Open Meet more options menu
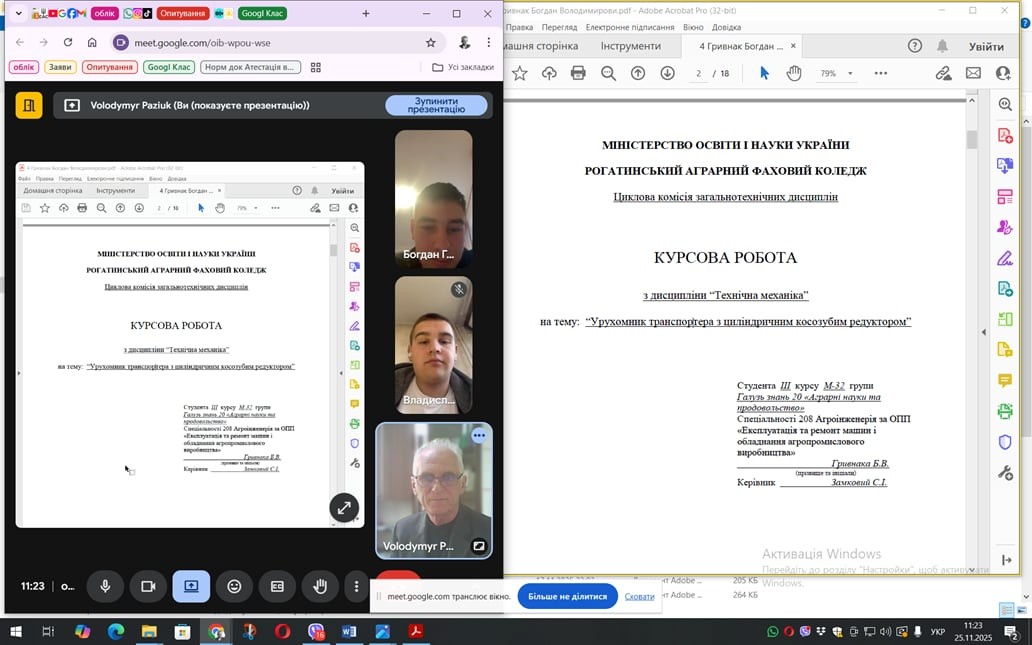The height and width of the screenshot is (645, 1032). 356,586
